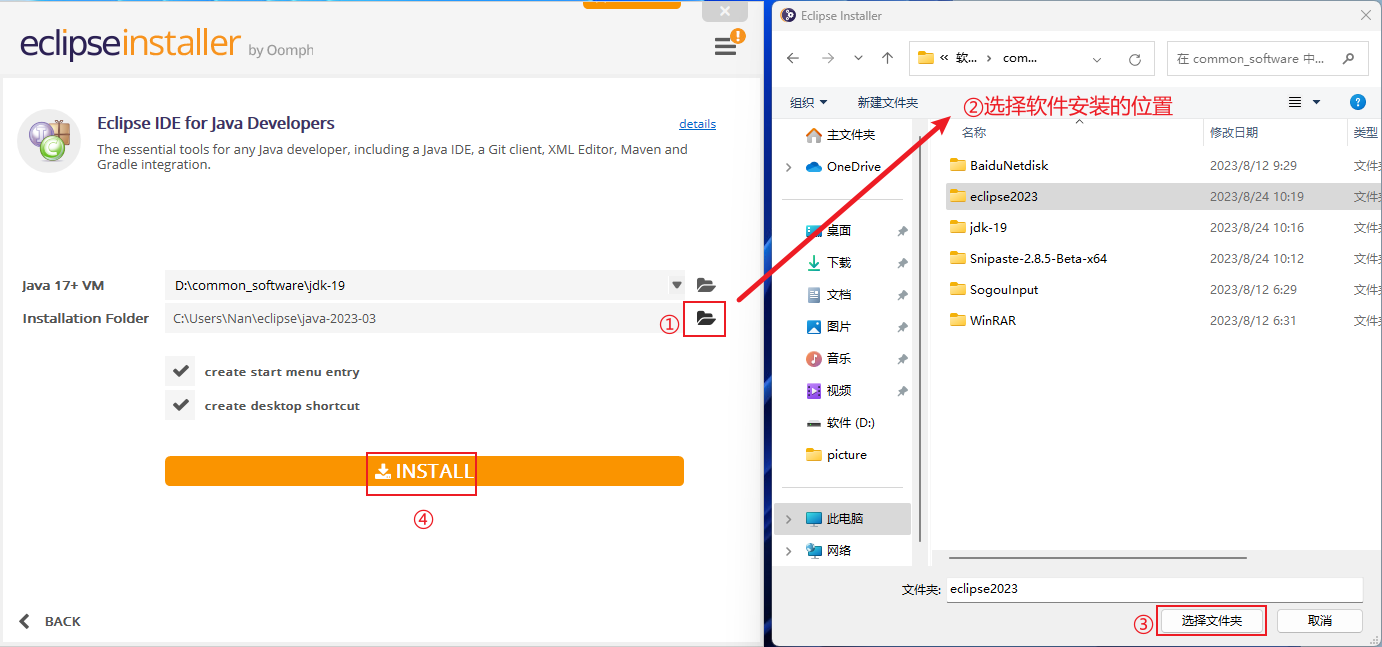Expand the address bar path dropdown
The image size is (1382, 647).
(1098, 58)
